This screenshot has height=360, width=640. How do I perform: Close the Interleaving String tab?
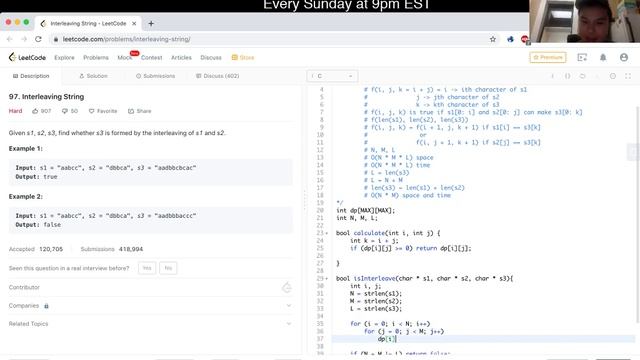pos(134,24)
